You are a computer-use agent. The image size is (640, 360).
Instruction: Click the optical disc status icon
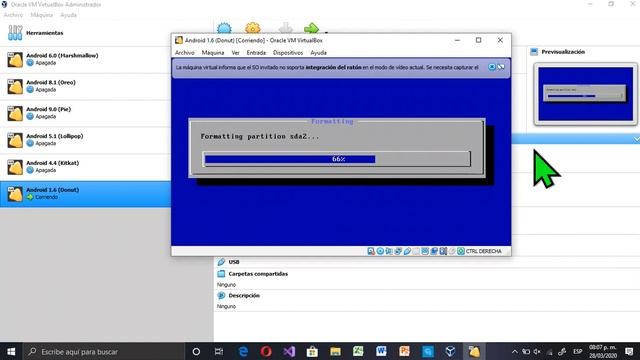(x=380, y=251)
